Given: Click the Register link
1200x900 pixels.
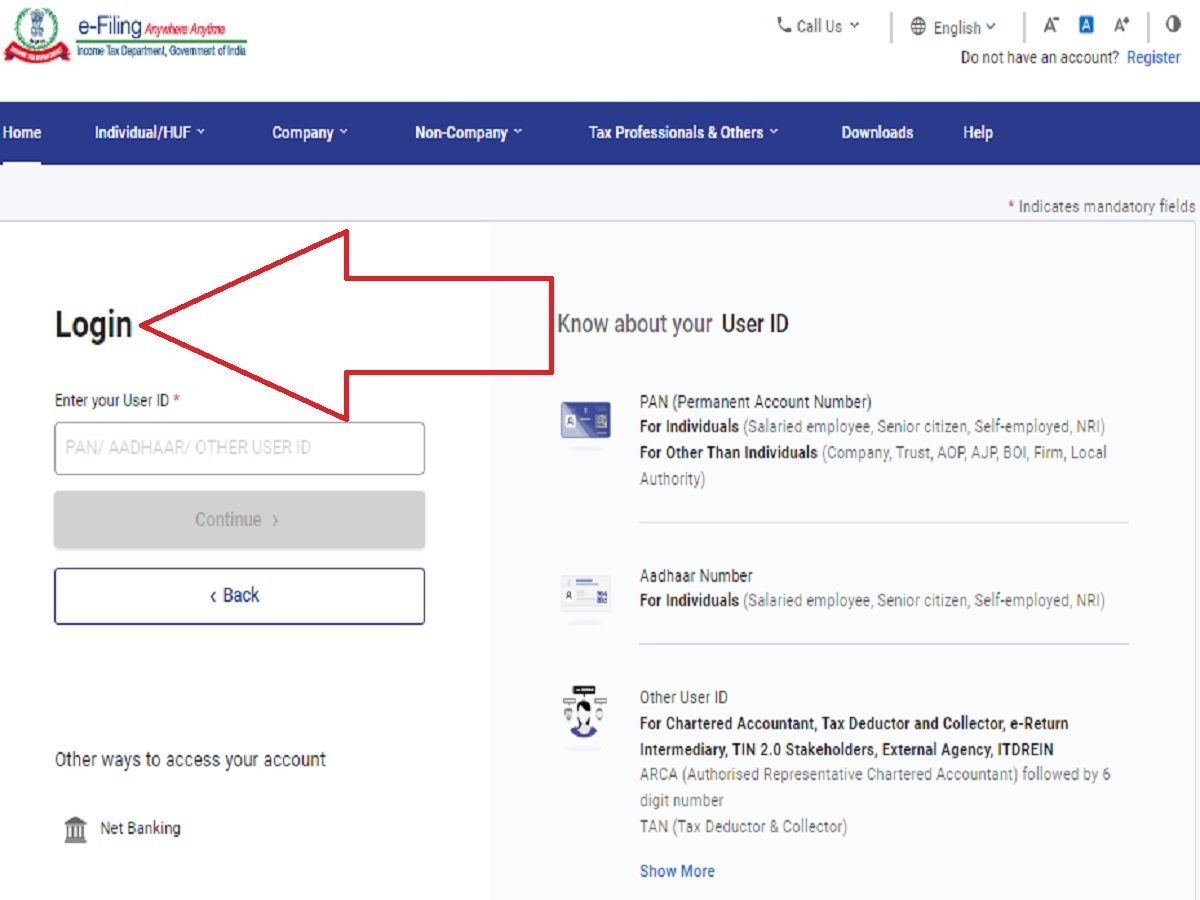Looking at the screenshot, I should click(1153, 57).
